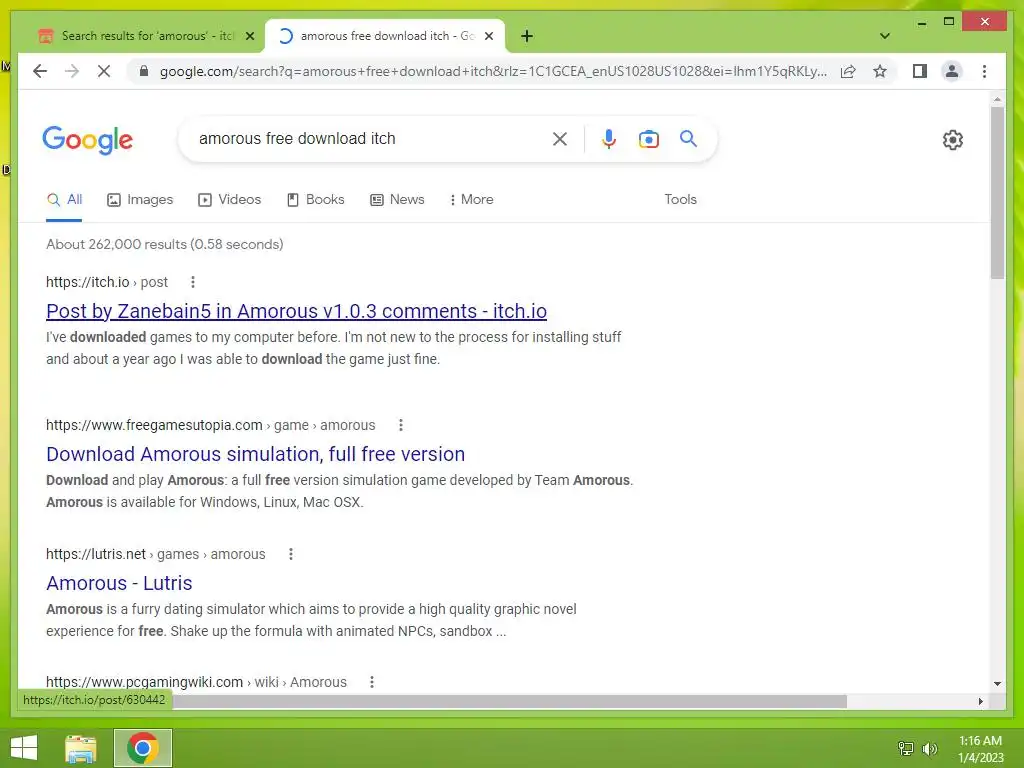Open options for the lutris.net result
The height and width of the screenshot is (768, 1024).
tap(291, 554)
